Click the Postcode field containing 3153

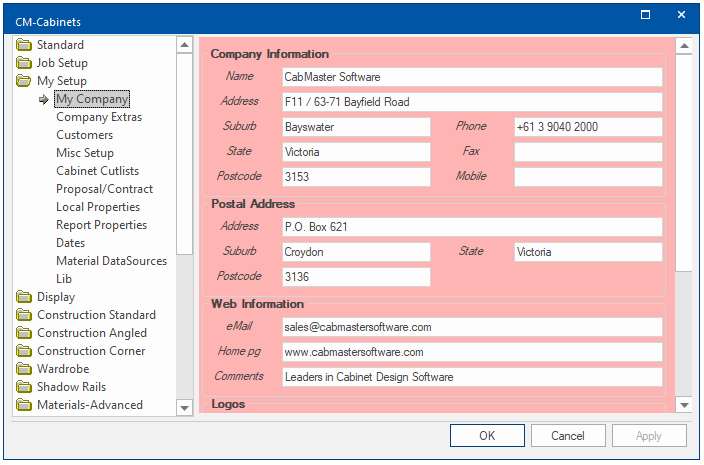pyautogui.click(x=356, y=177)
